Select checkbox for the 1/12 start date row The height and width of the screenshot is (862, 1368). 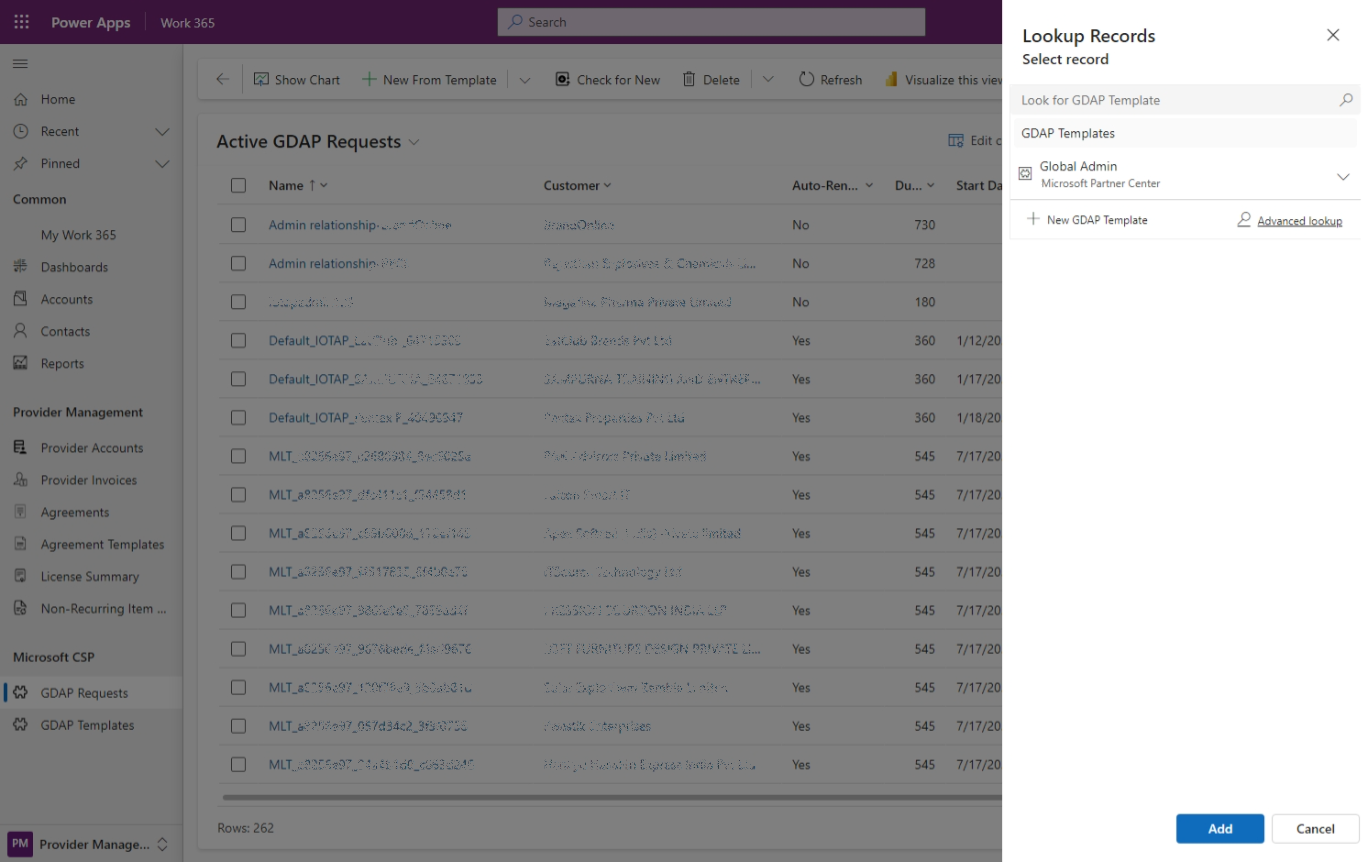tap(238, 340)
